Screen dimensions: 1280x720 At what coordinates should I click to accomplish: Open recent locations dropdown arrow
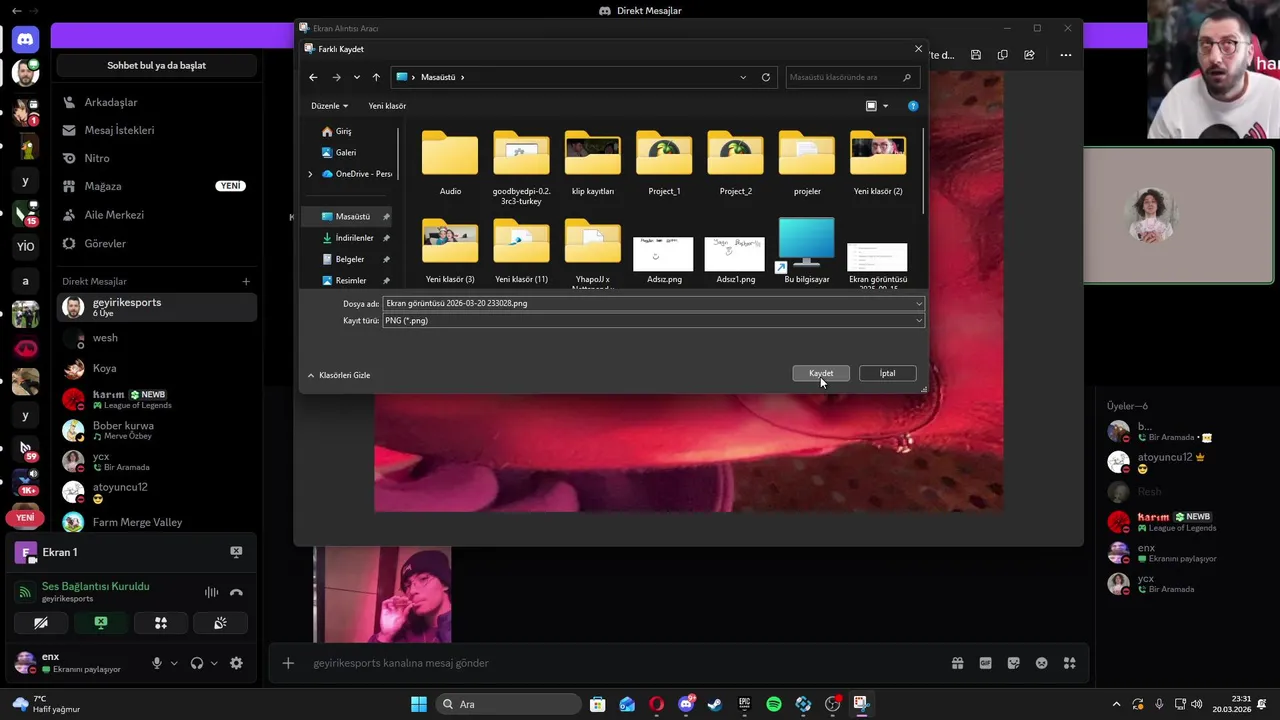[x=356, y=77]
